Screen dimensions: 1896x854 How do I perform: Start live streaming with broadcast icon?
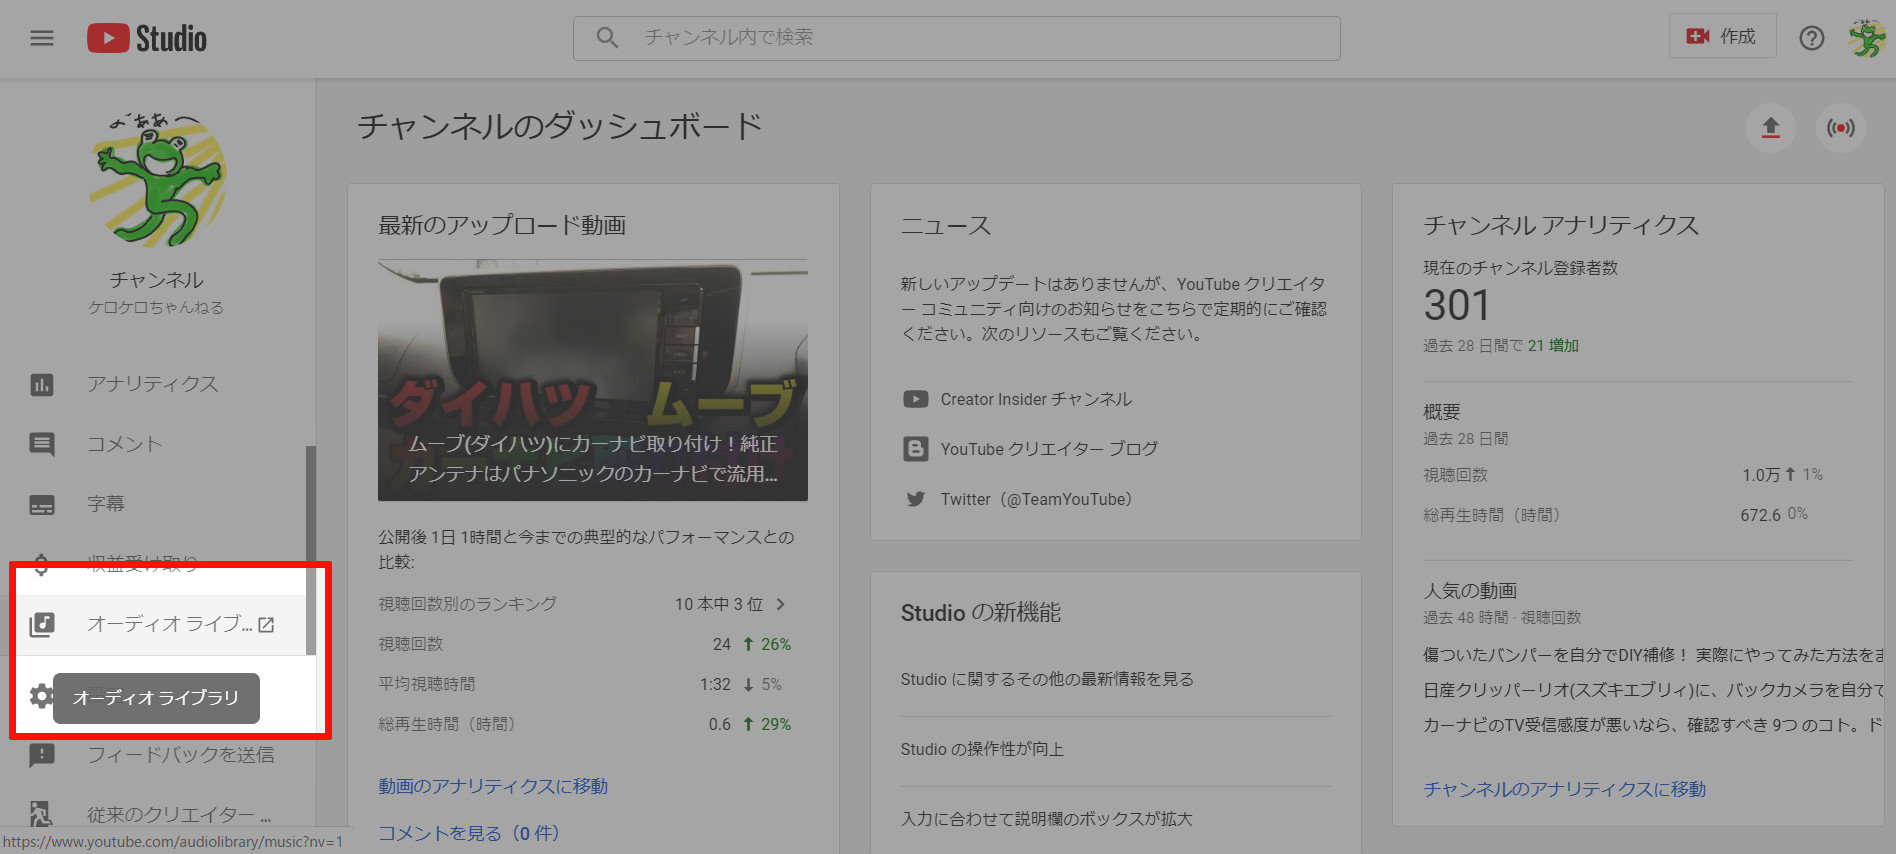coord(1840,128)
